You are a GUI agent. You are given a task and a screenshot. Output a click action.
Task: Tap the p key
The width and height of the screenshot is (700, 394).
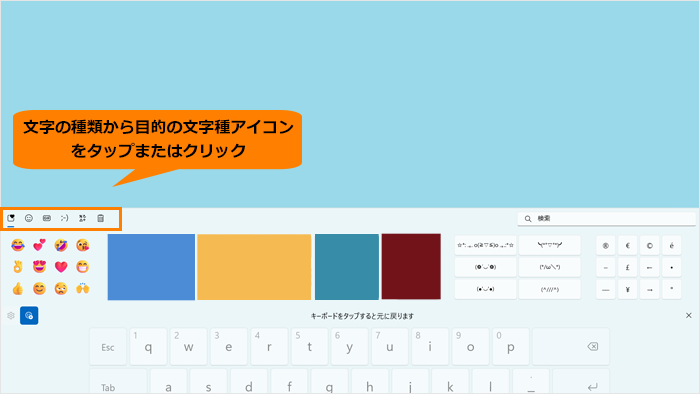coord(511,347)
